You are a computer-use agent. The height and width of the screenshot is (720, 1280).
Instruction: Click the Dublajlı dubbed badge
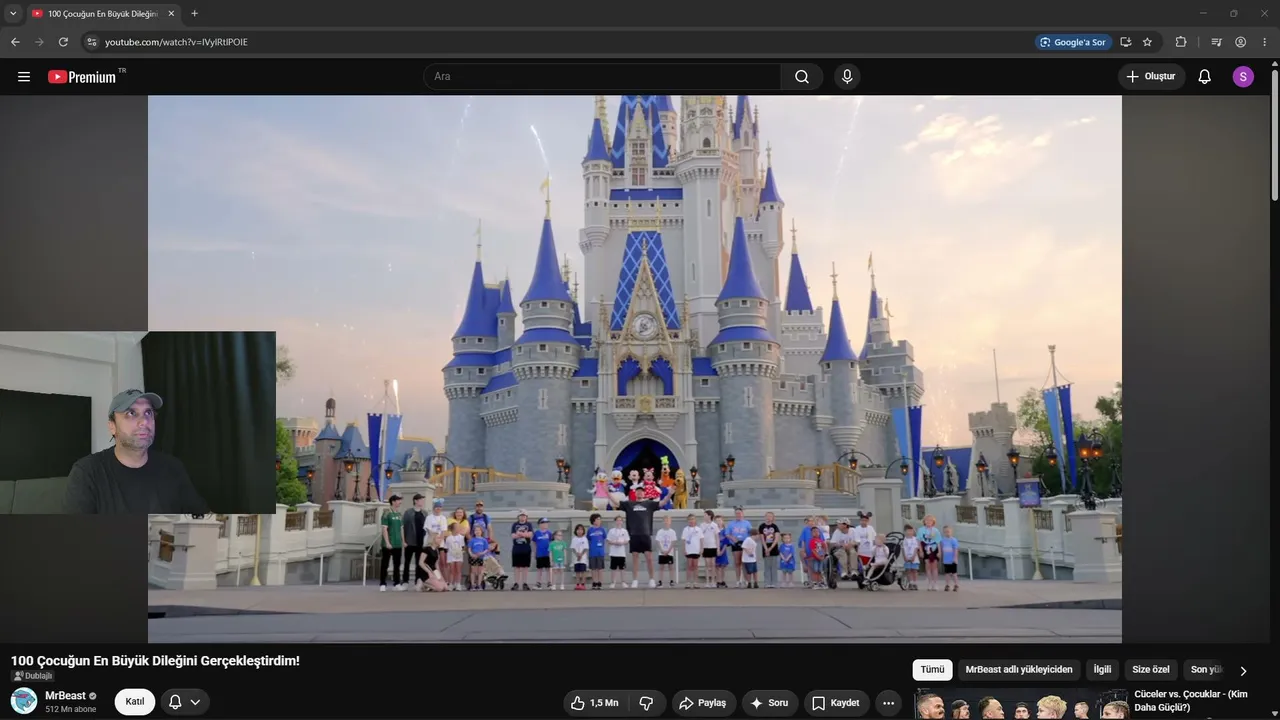[x=33, y=676]
